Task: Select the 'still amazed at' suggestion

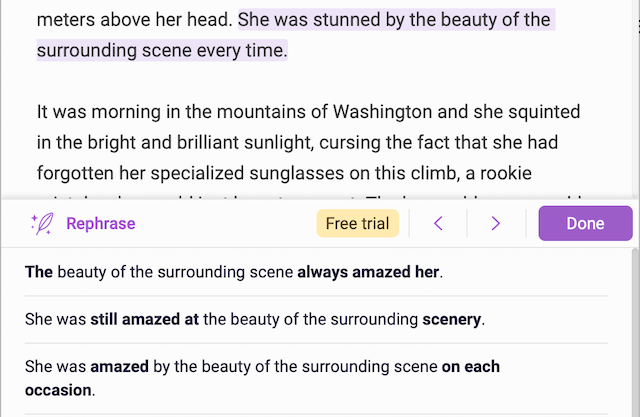Action: 316,319
